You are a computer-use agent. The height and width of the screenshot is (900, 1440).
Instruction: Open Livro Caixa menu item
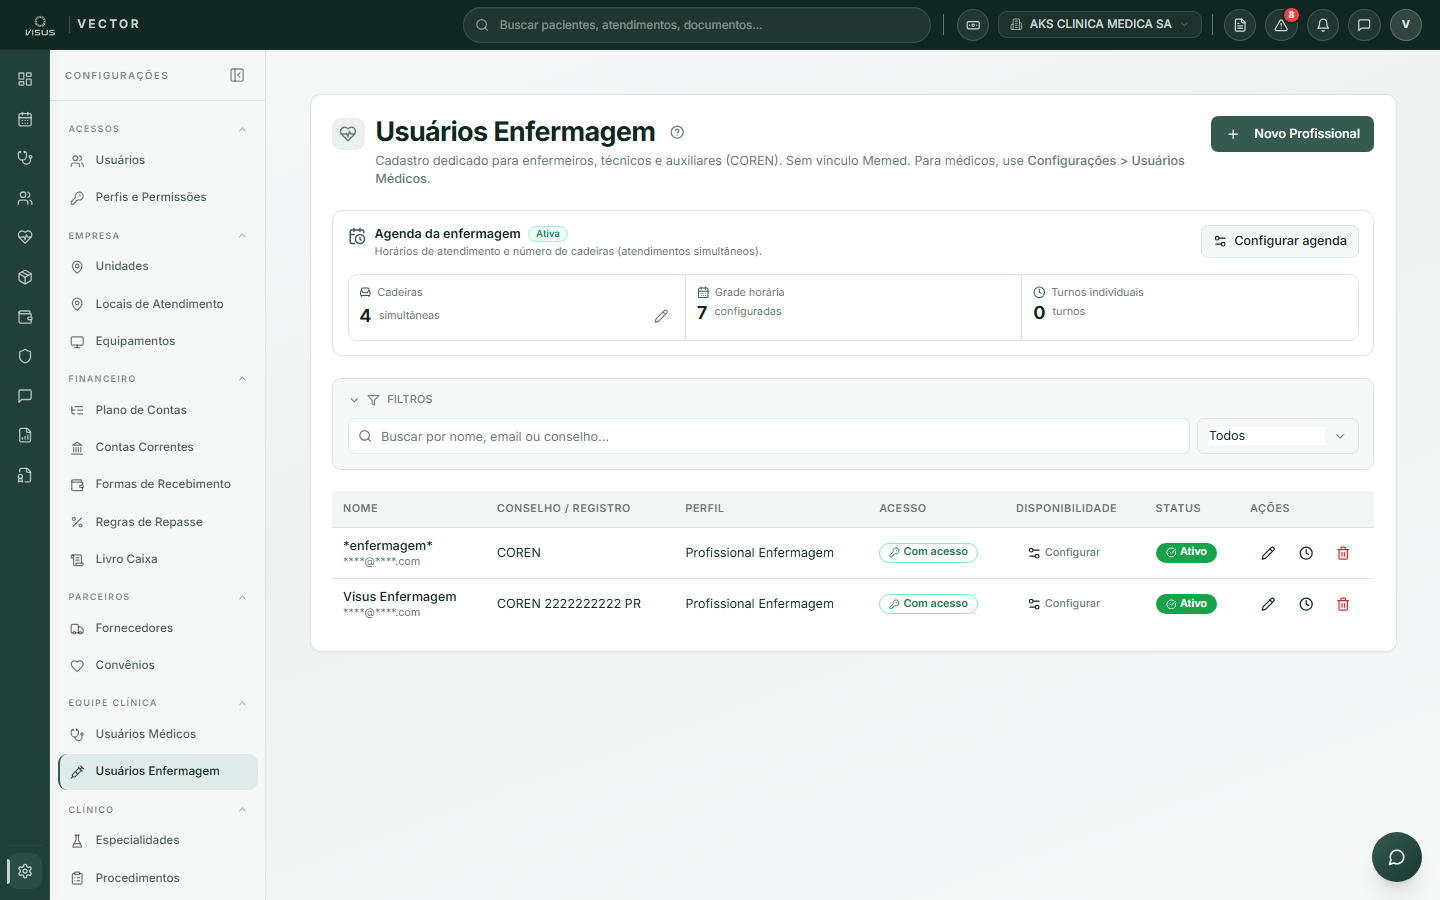158,559
